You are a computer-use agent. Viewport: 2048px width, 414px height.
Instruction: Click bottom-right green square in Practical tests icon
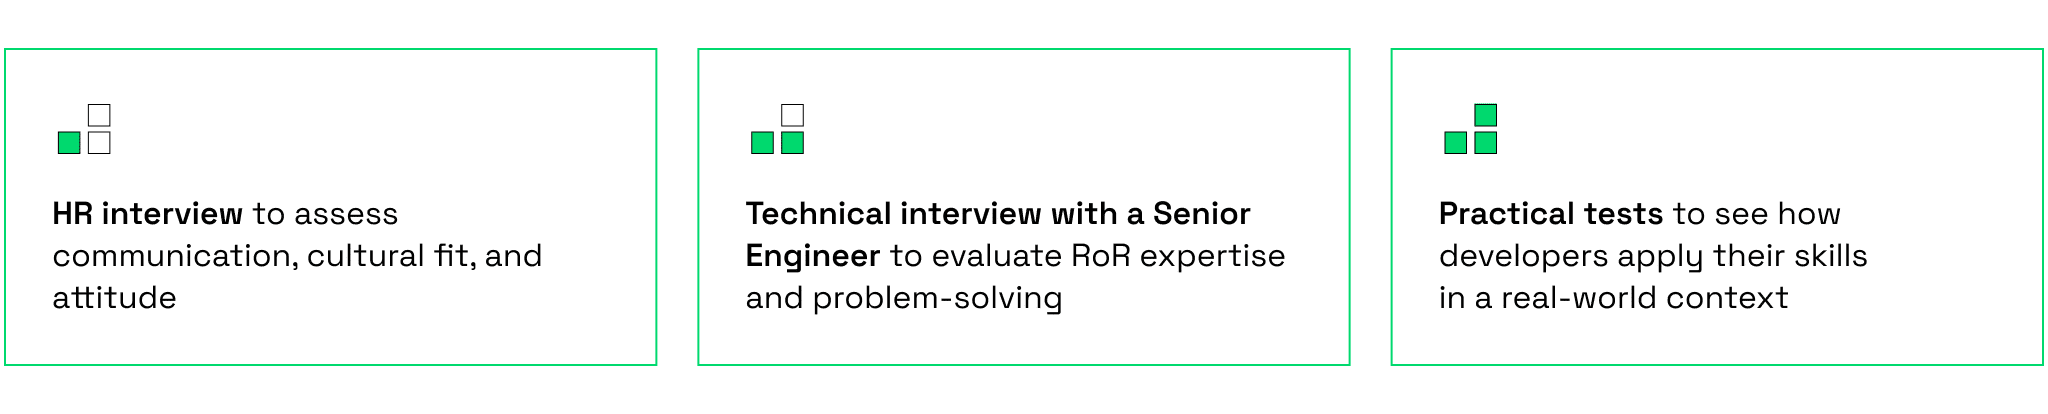[1485, 143]
